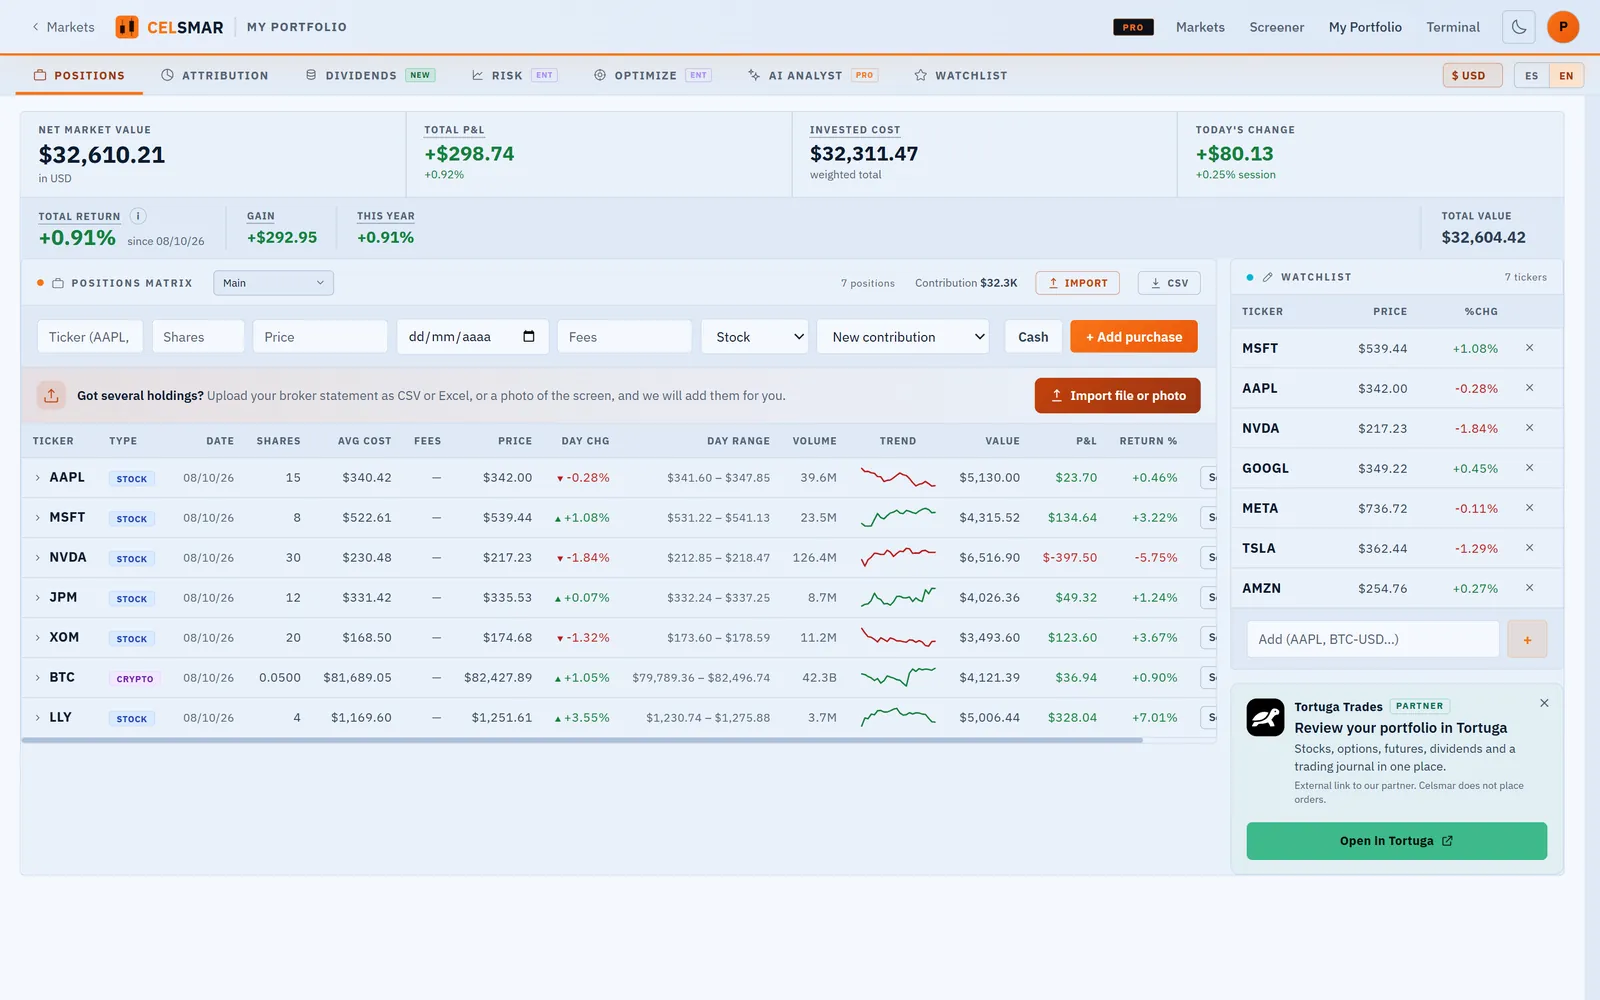Expand the BTC position row
1600x1000 pixels.
38,678
